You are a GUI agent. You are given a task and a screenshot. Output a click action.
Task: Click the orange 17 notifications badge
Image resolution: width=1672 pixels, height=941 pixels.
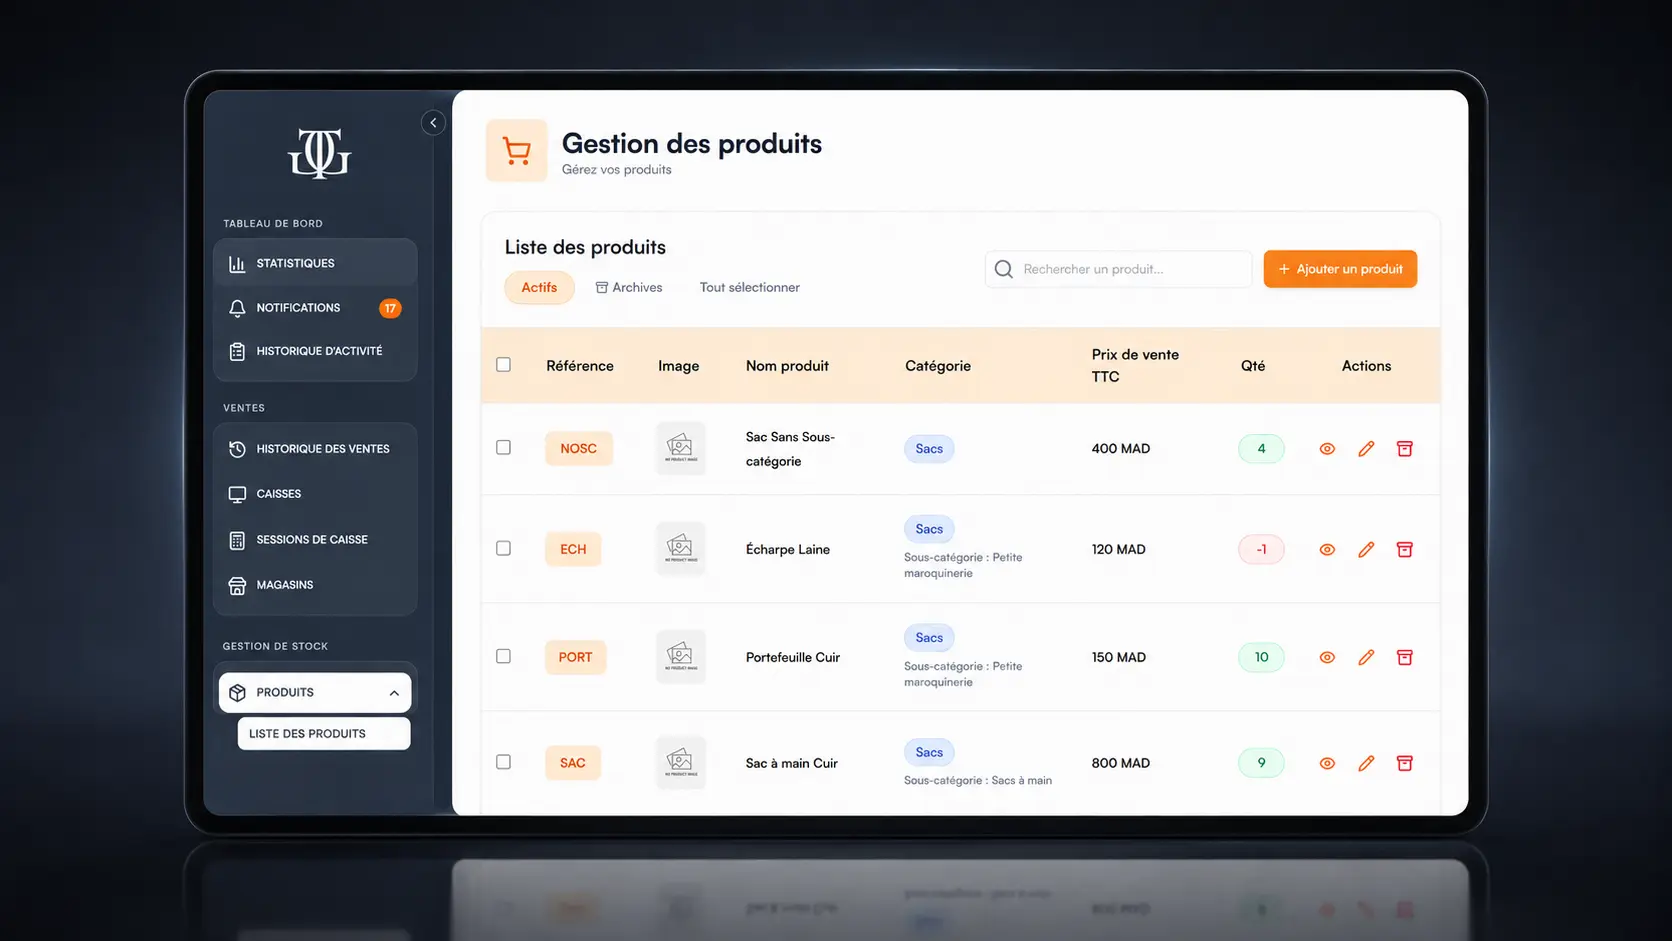click(x=390, y=308)
